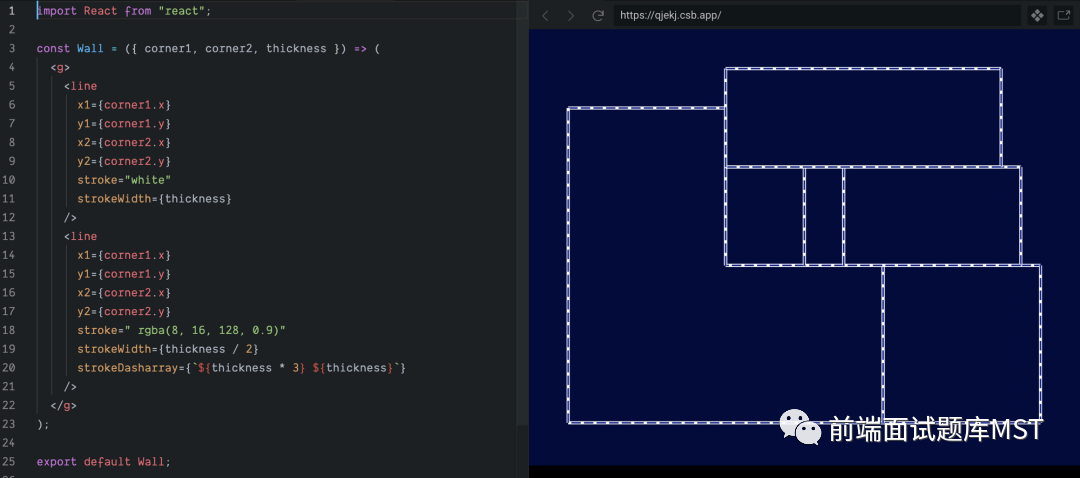Click the 'const Wall' declaration line
Viewport: 1080px width, 478px height.
(208, 49)
